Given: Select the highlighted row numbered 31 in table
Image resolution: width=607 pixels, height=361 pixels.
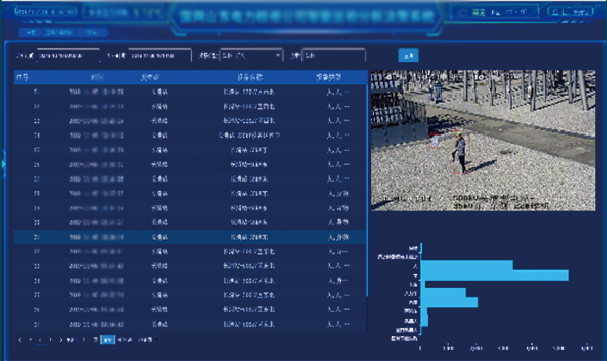Looking at the screenshot, I should 190,237.
